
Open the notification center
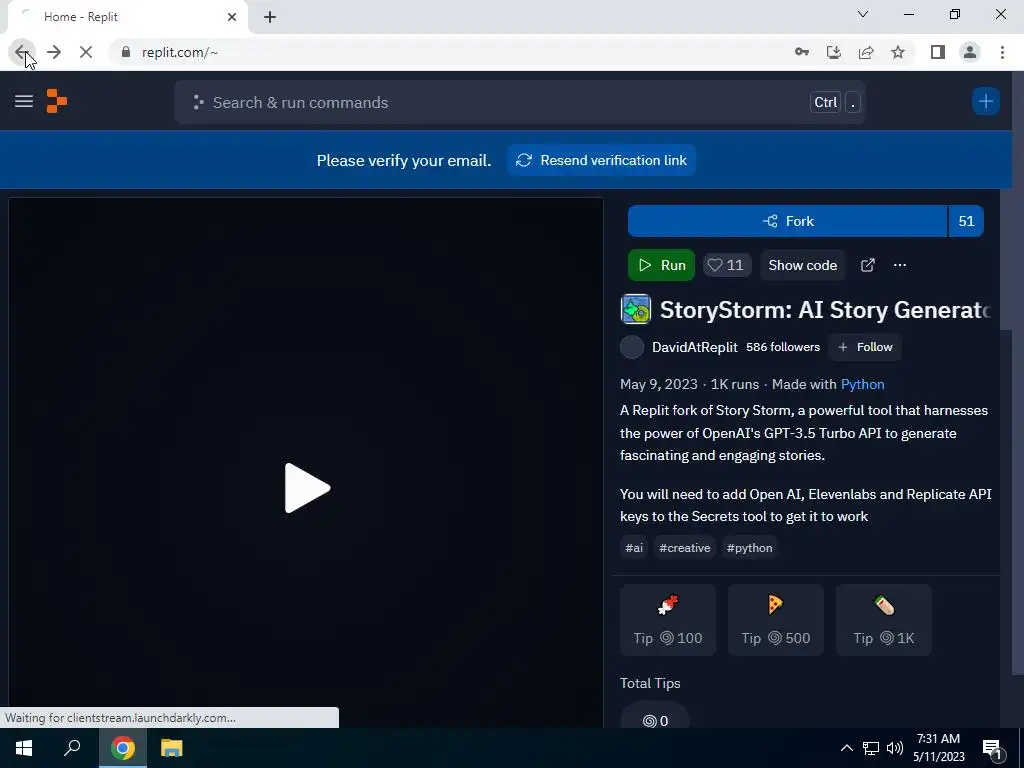click(x=992, y=749)
